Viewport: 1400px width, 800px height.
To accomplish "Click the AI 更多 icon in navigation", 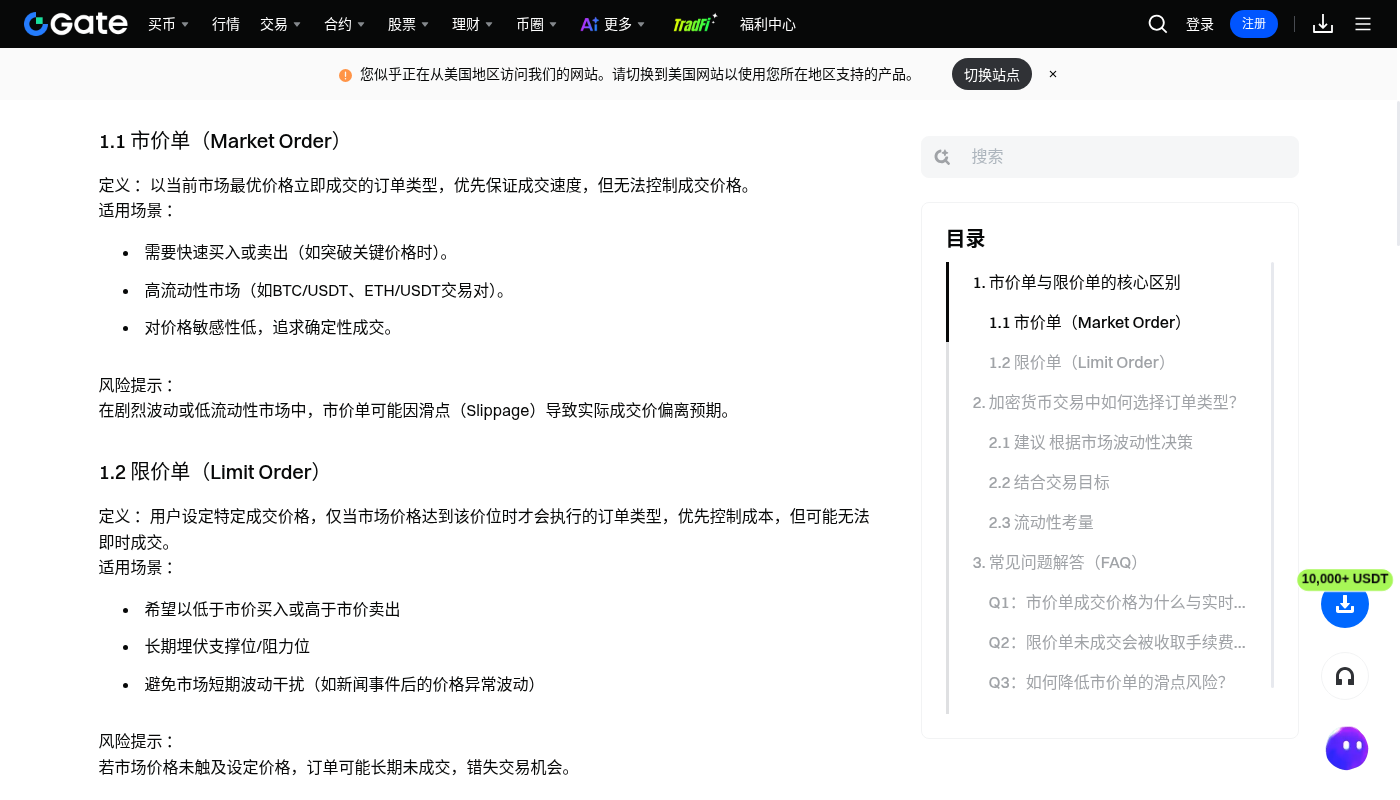I will click(x=589, y=24).
